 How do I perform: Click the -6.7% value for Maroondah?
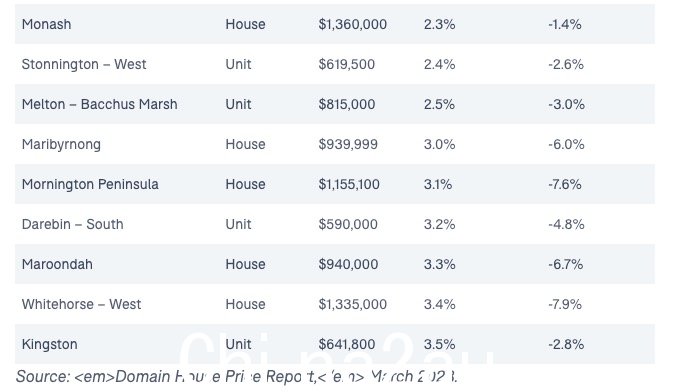coord(565,264)
